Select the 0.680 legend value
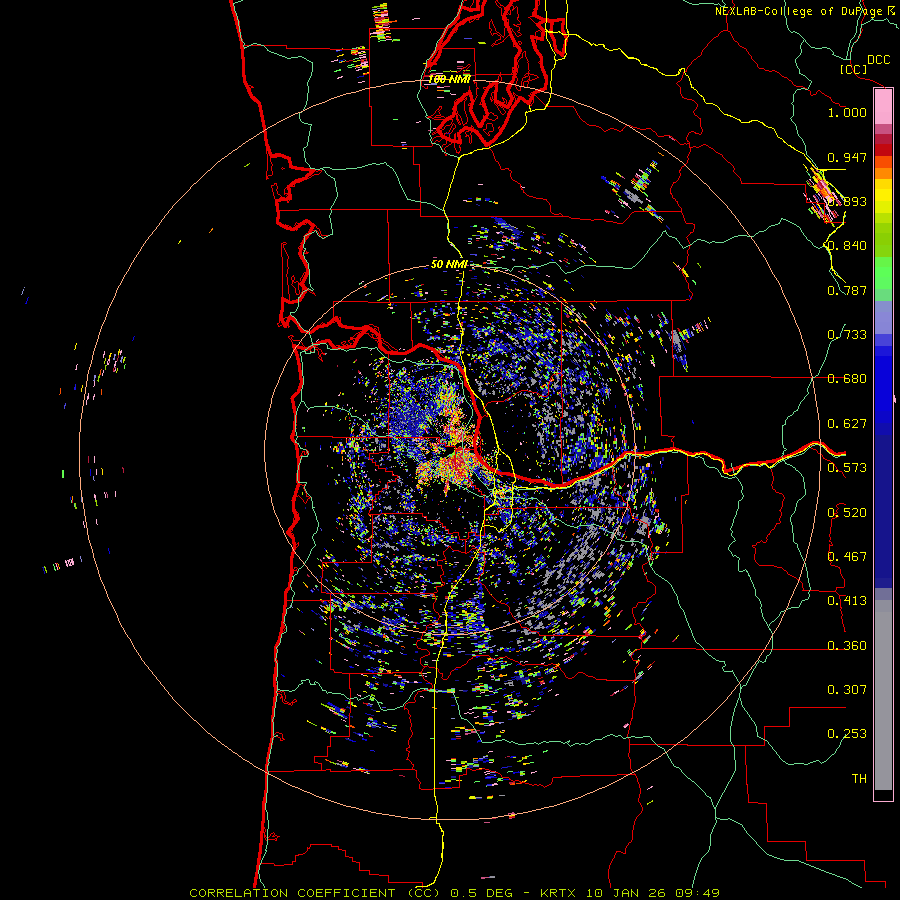This screenshot has width=900, height=900. 847,379
